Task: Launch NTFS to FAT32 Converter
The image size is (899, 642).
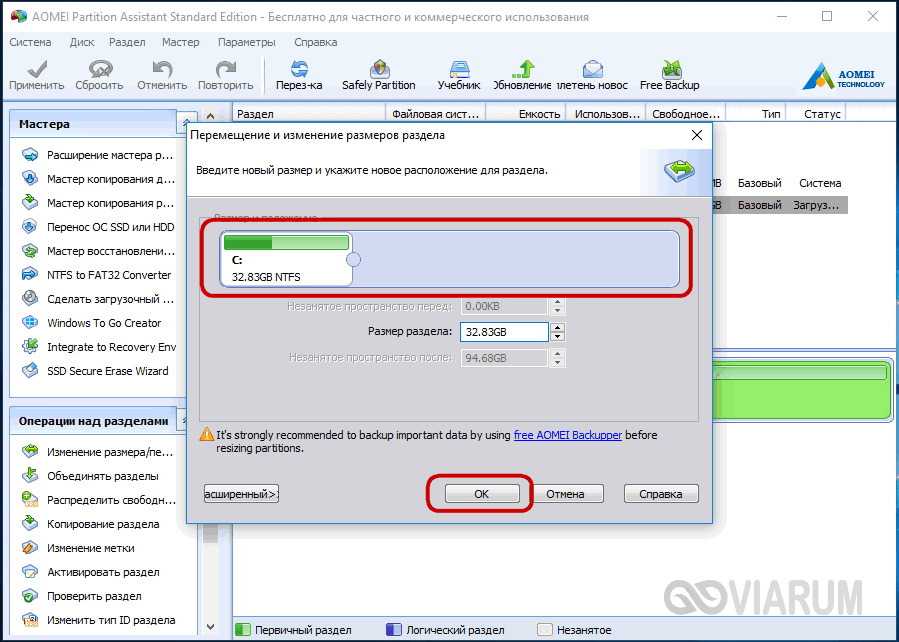Action: click(x=108, y=275)
